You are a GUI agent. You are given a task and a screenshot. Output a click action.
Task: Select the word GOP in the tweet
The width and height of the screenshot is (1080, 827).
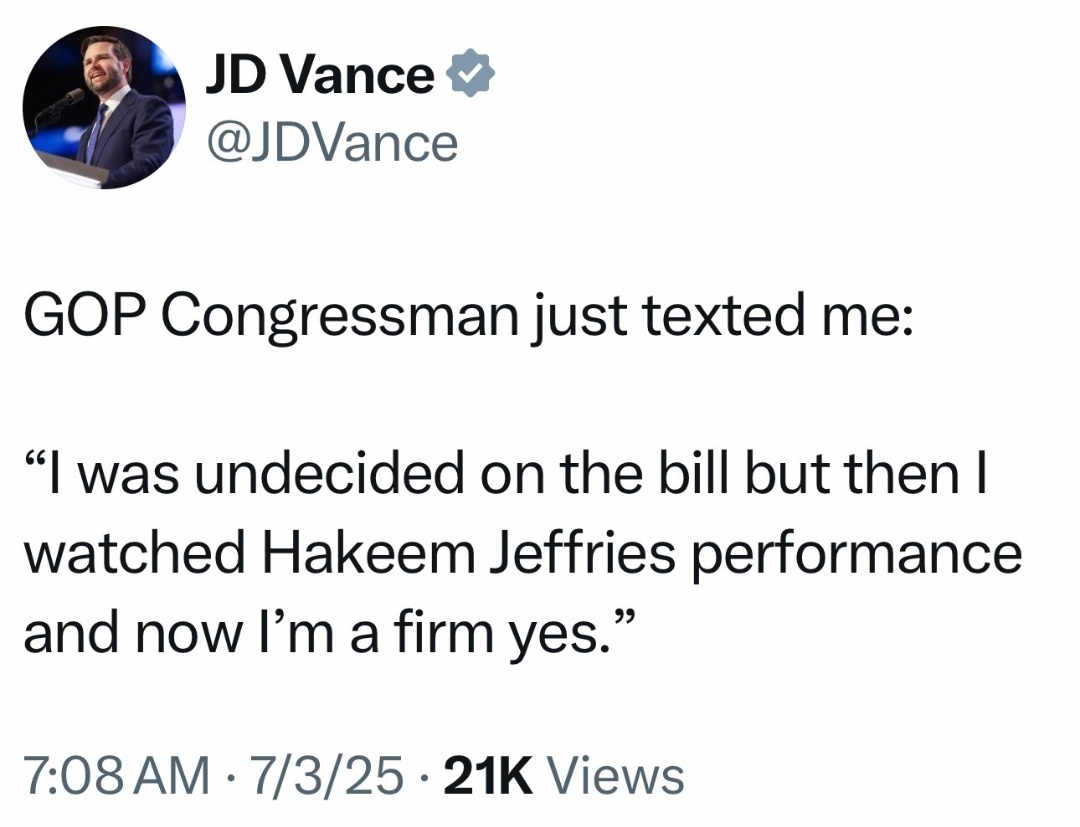[x=85, y=317]
